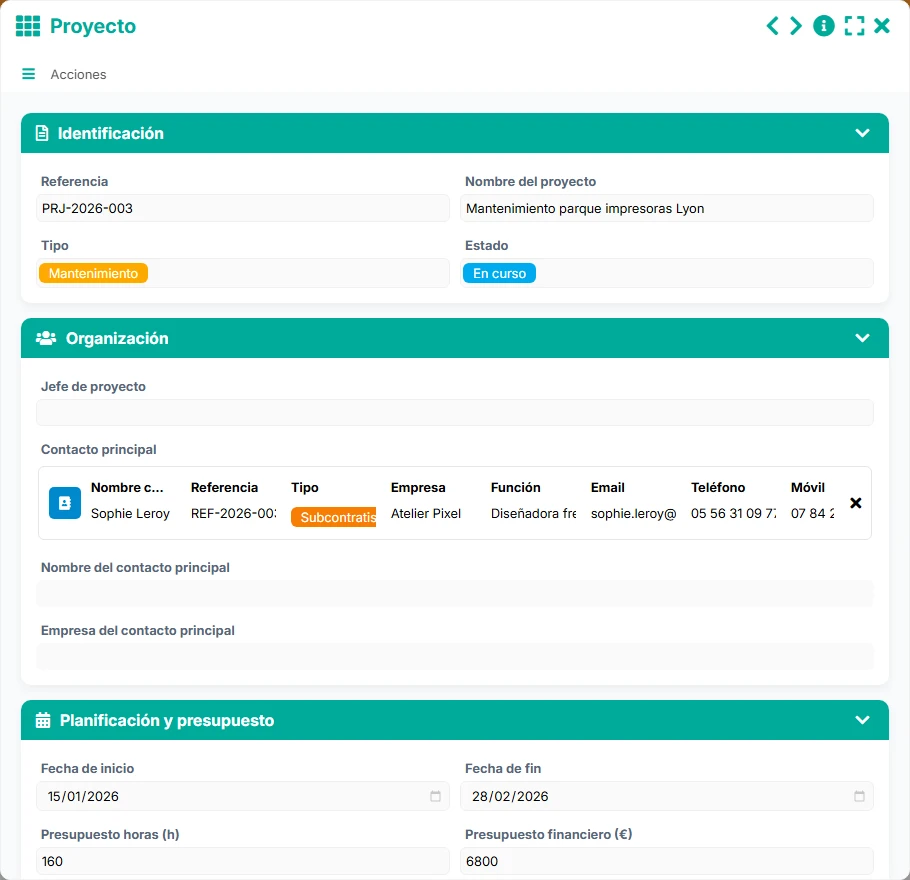The width and height of the screenshot is (910, 880).
Task: Click the REF-2026-00 contact reference
Action: [234, 514]
